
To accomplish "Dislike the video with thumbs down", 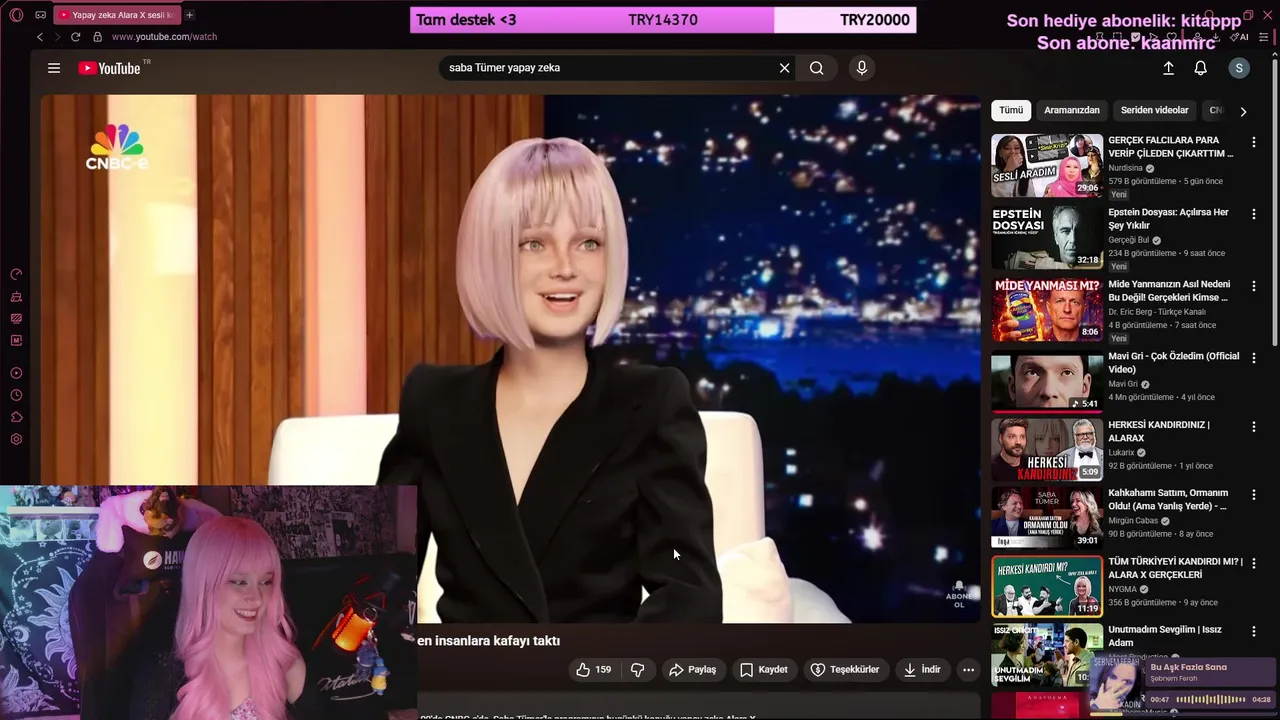I will tap(637, 670).
